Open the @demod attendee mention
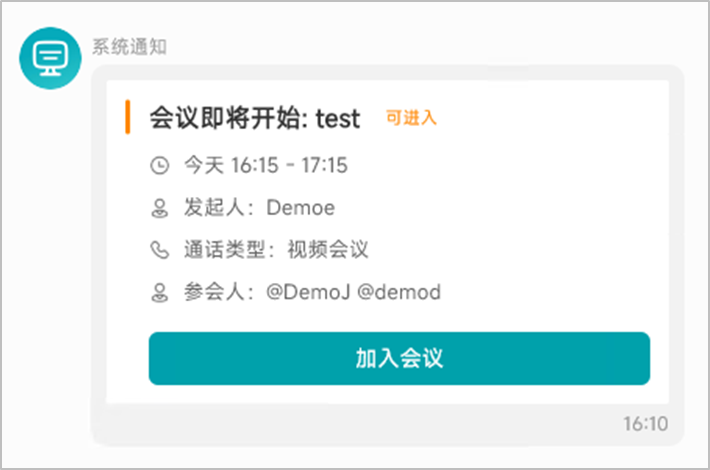This screenshot has height=470, width=710. pyautogui.click(x=399, y=292)
